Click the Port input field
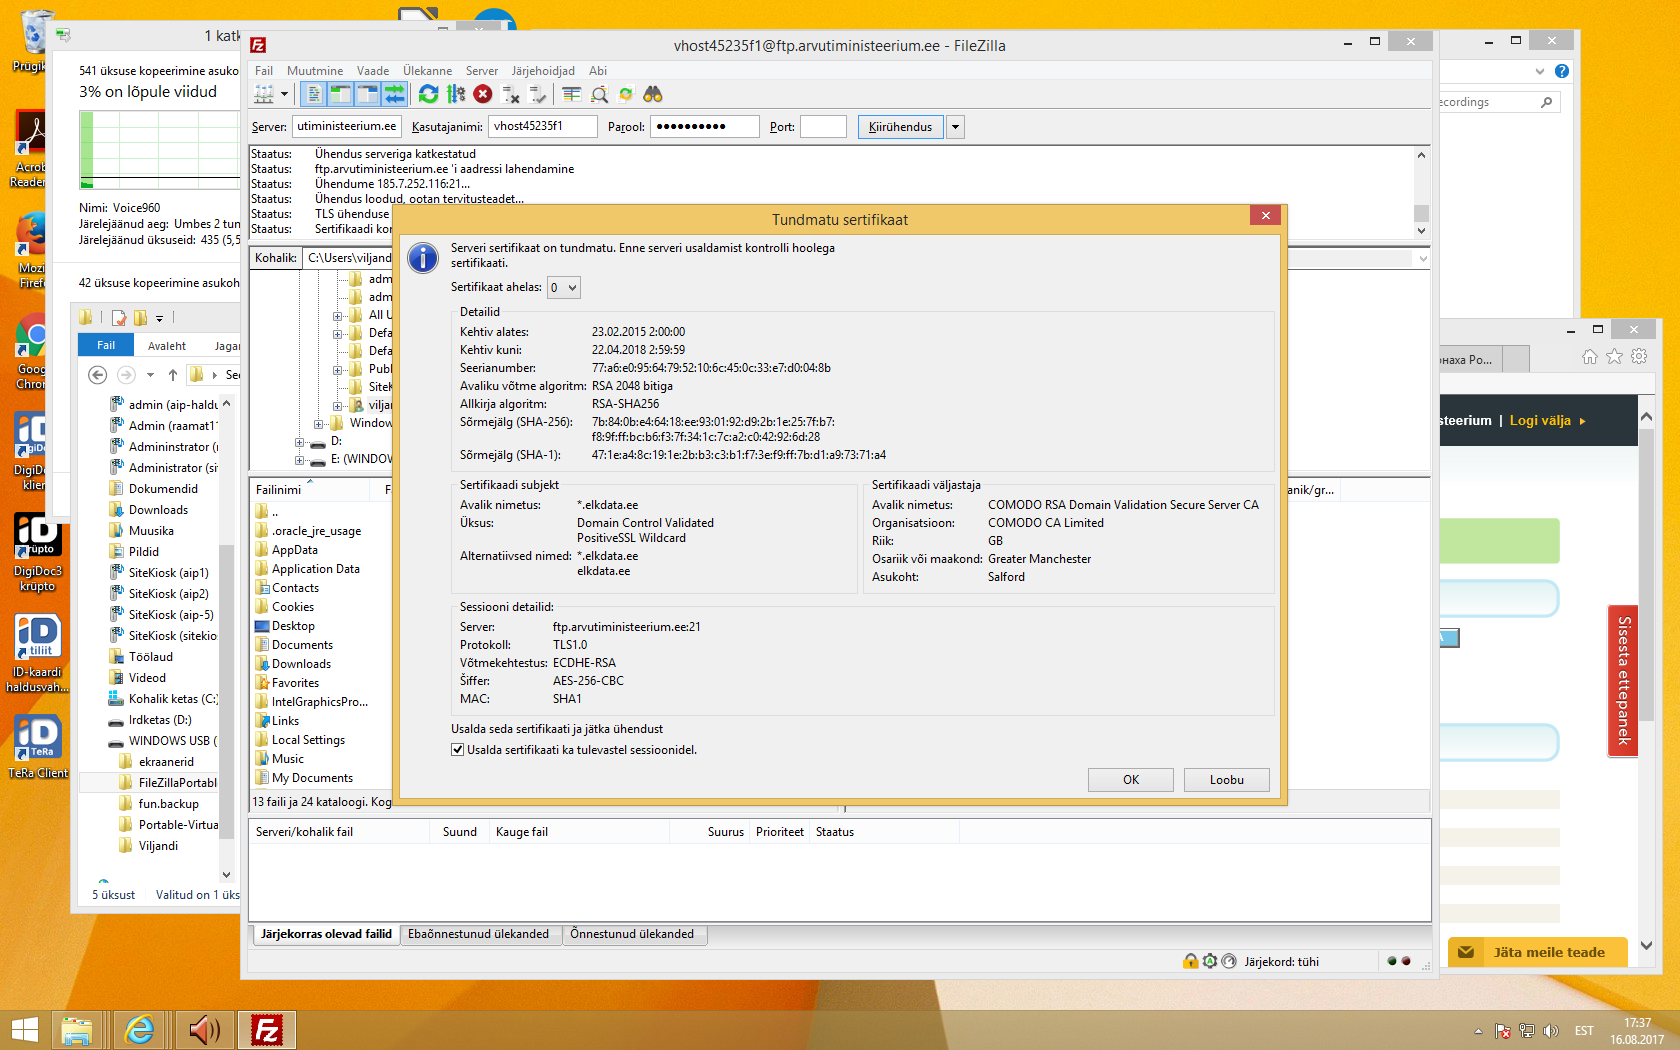The image size is (1680, 1050). 823,127
